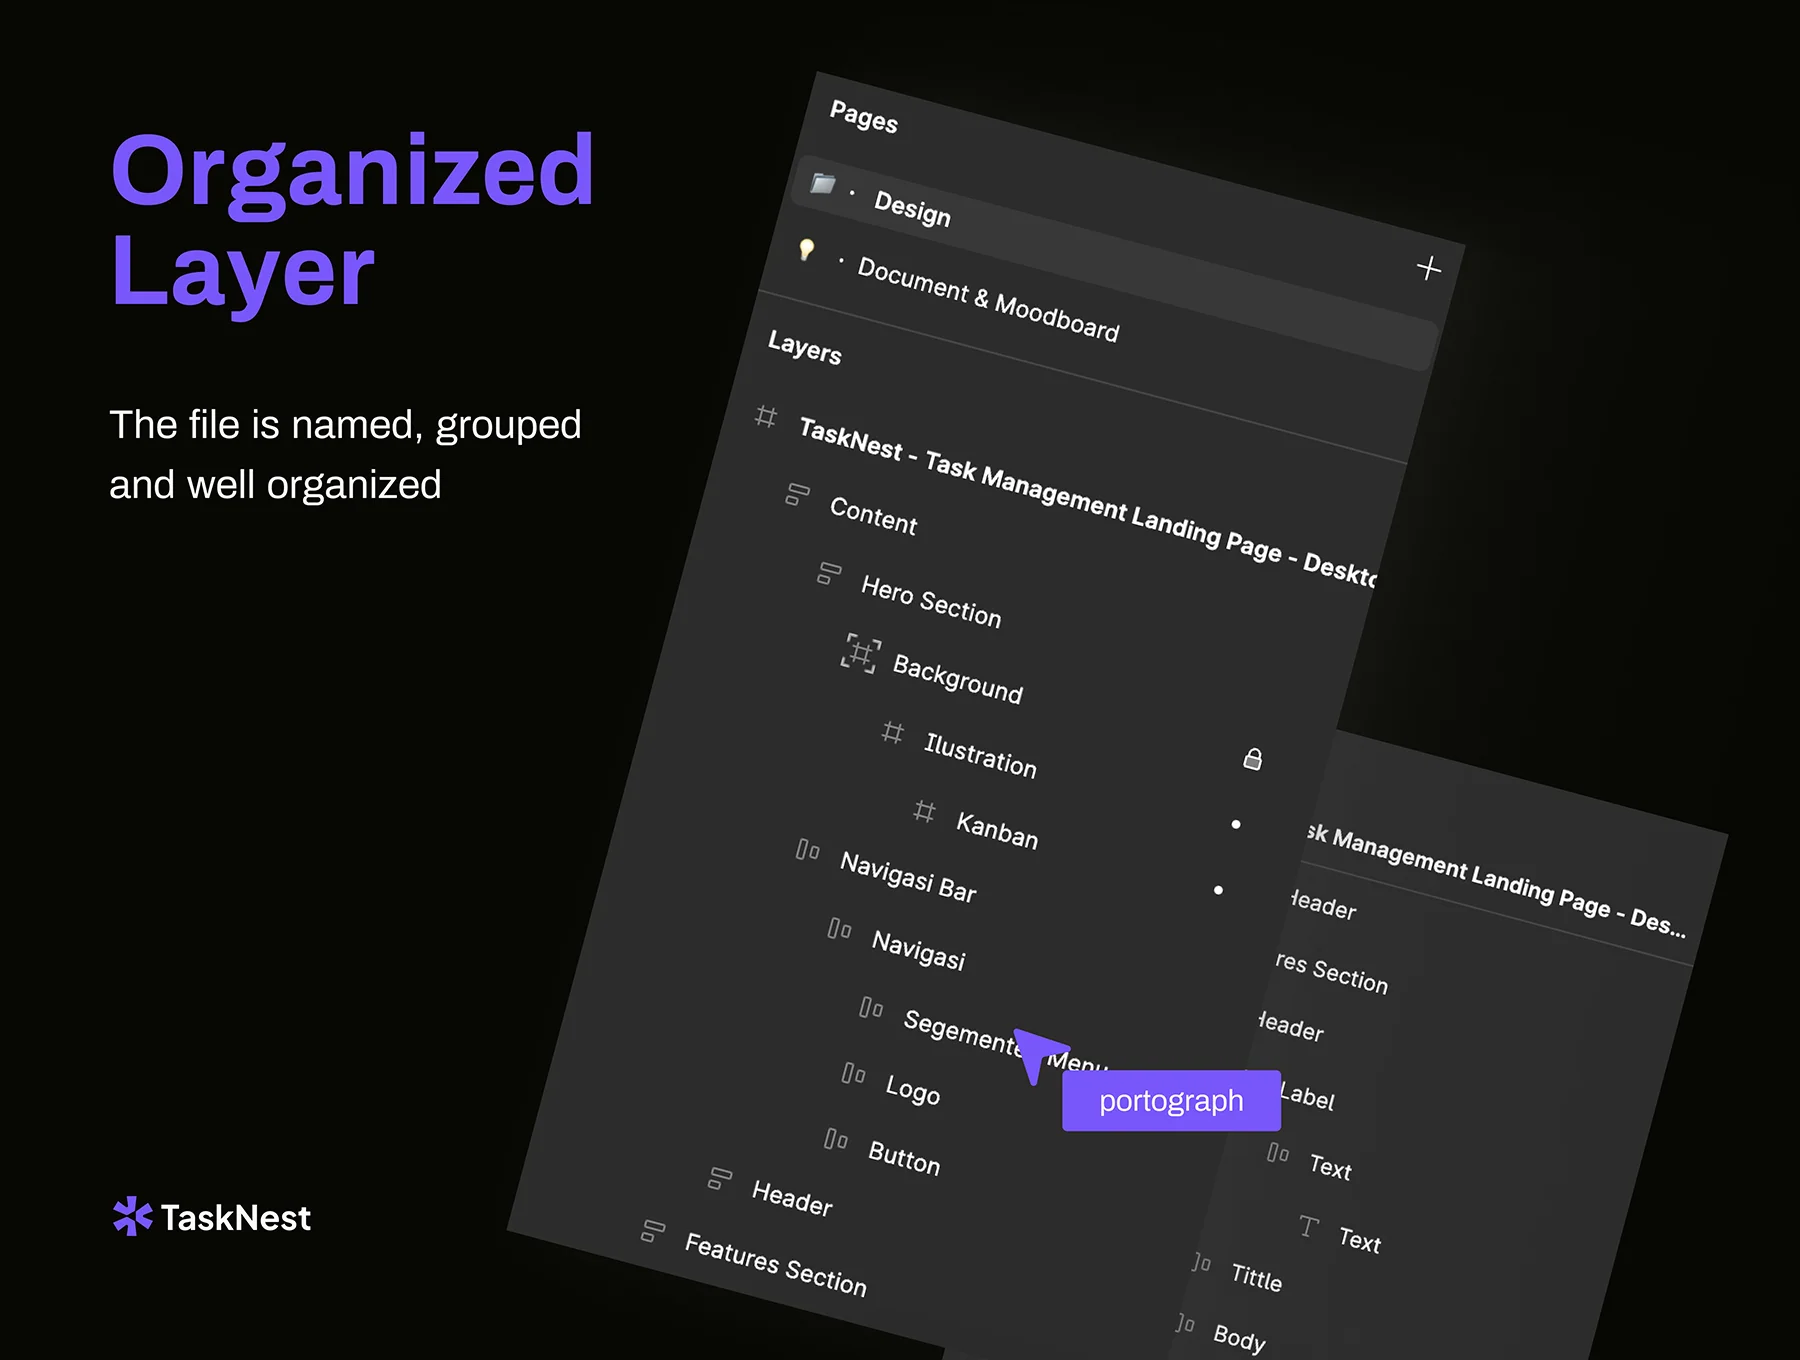Click the section icon beside Background
Screen dimensions: 1800x1360
pos(860,653)
